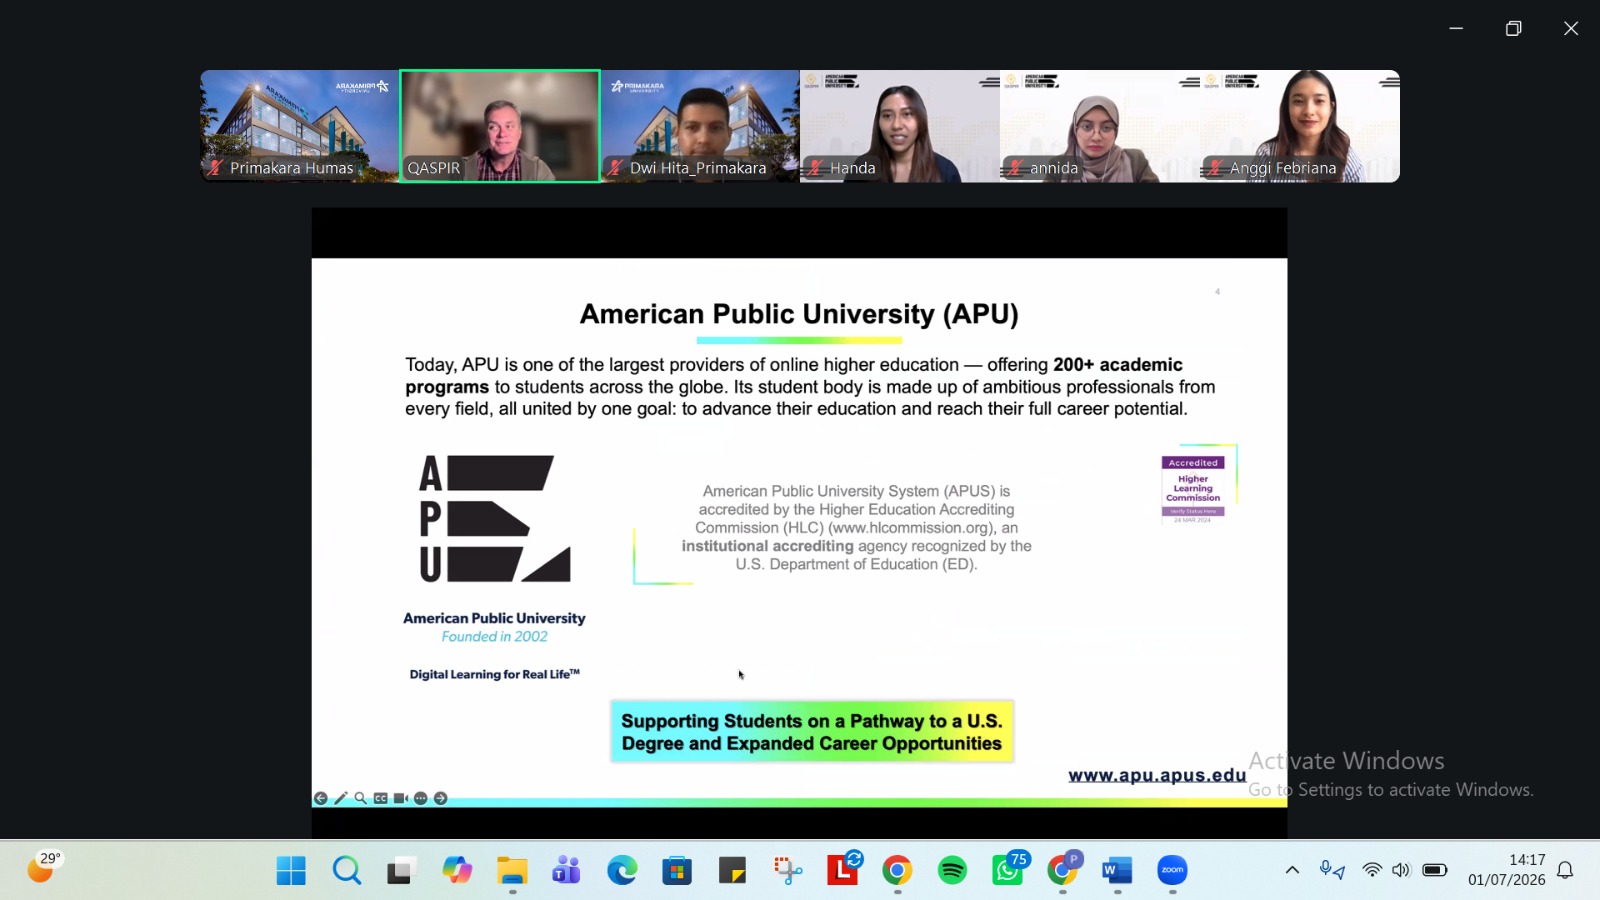Viewport: 1600px width, 900px height.
Task: Click the muted mic icon beside annida
Action: coord(1016,168)
